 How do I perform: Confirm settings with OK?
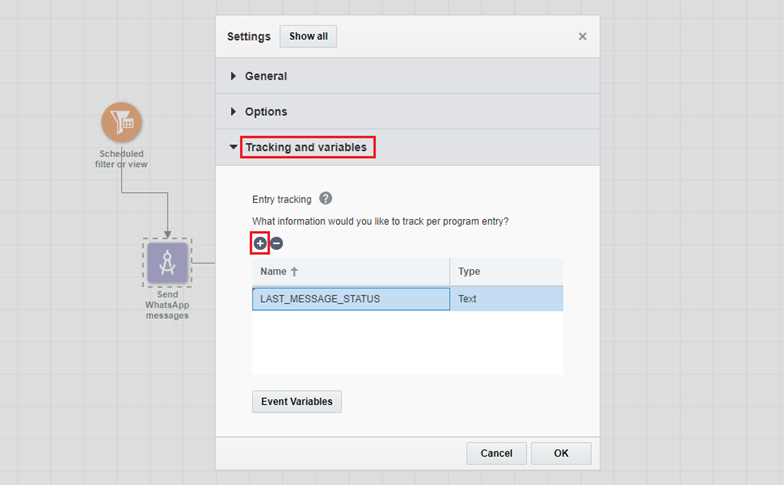point(561,453)
